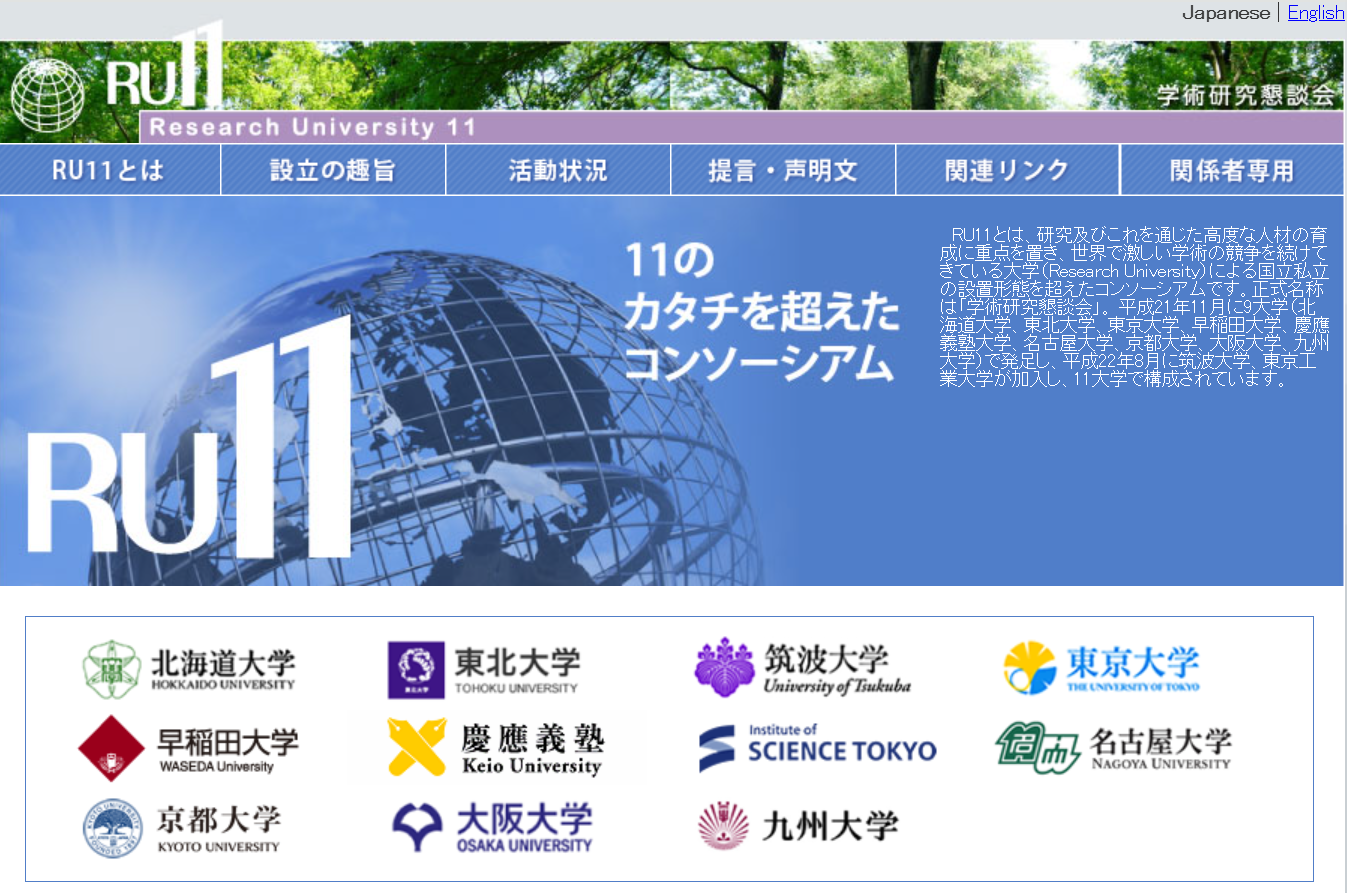
Task: Open the 設立の趣旨 menu item
Action: [333, 170]
